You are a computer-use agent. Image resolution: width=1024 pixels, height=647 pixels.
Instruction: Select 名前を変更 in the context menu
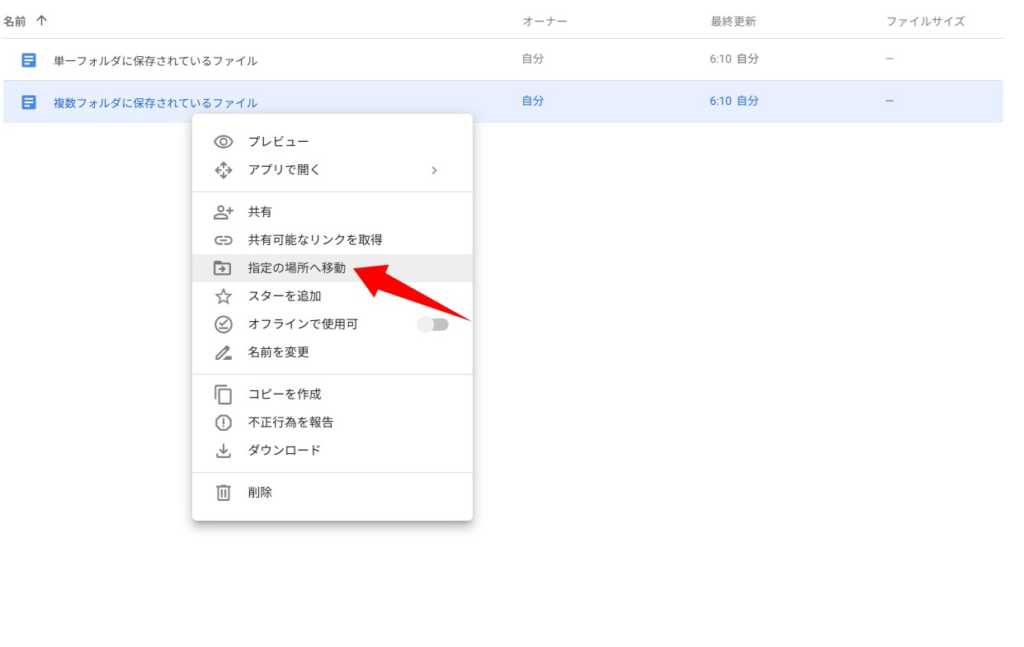click(279, 352)
